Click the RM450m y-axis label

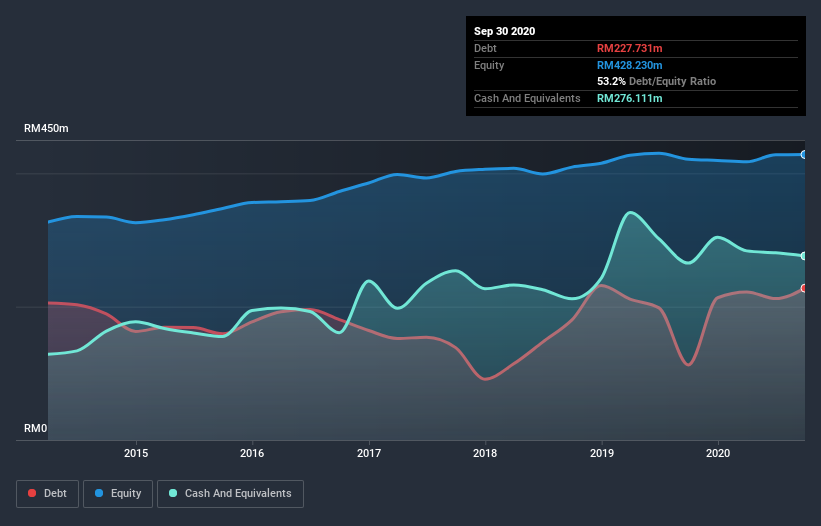(46, 128)
